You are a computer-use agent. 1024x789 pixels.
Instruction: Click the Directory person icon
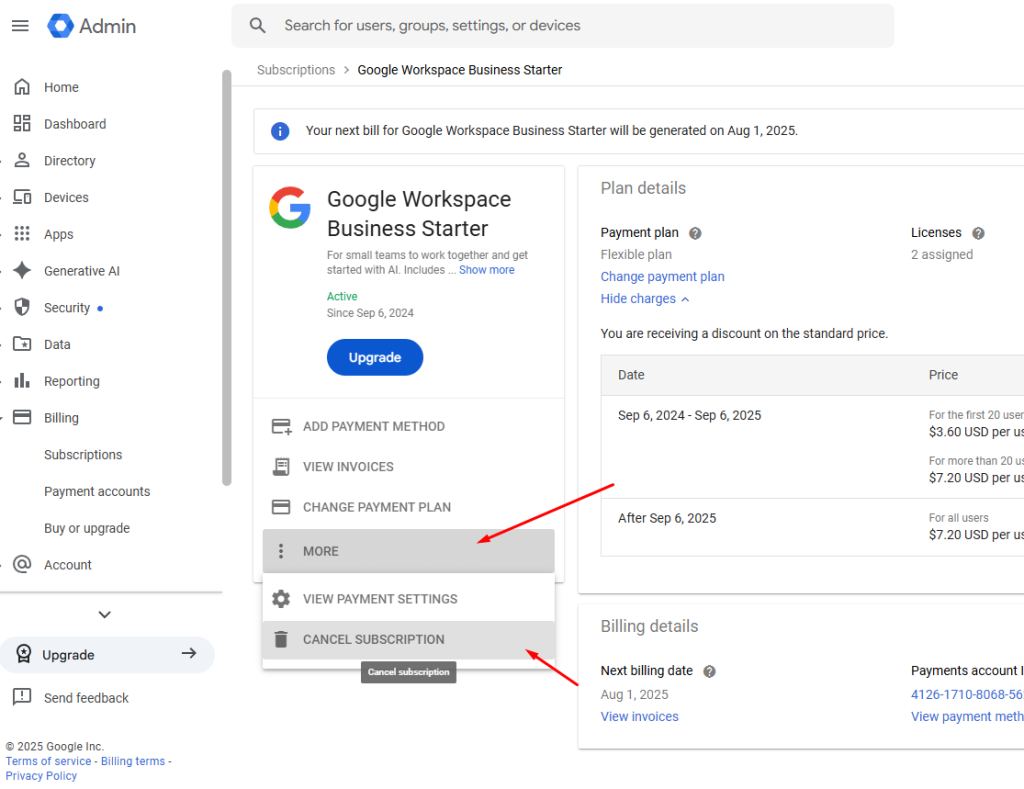(x=22, y=160)
